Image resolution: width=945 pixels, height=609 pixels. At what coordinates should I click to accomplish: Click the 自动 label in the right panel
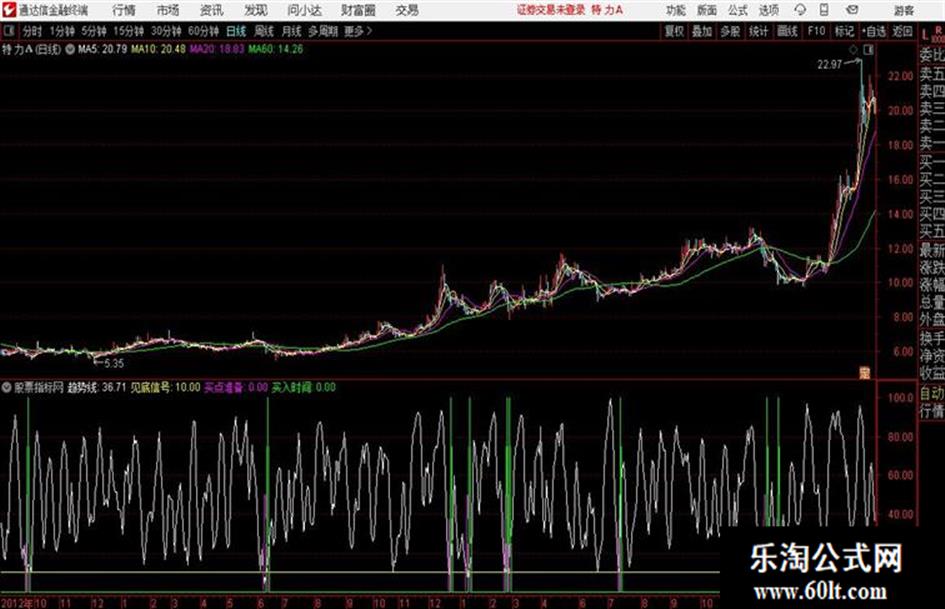click(x=932, y=394)
